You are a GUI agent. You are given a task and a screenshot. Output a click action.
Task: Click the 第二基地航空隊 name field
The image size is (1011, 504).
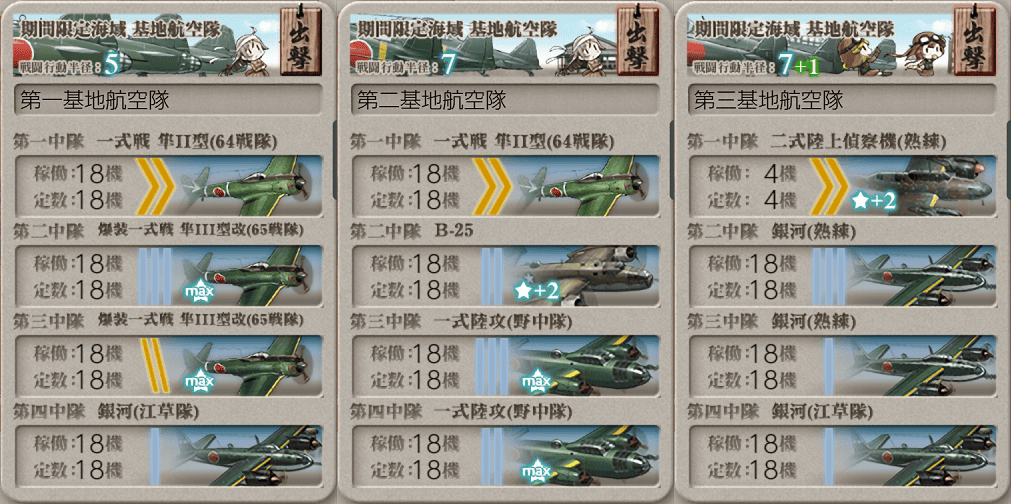coord(505,101)
